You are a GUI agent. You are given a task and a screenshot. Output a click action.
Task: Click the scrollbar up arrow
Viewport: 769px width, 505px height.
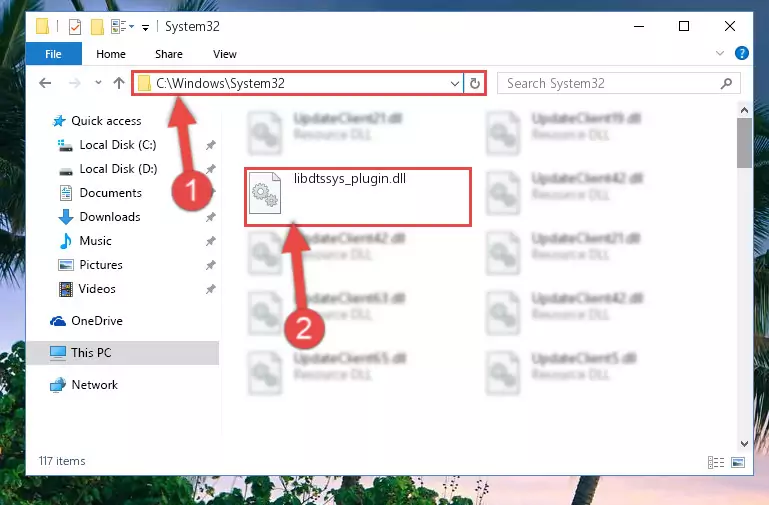click(x=744, y=110)
